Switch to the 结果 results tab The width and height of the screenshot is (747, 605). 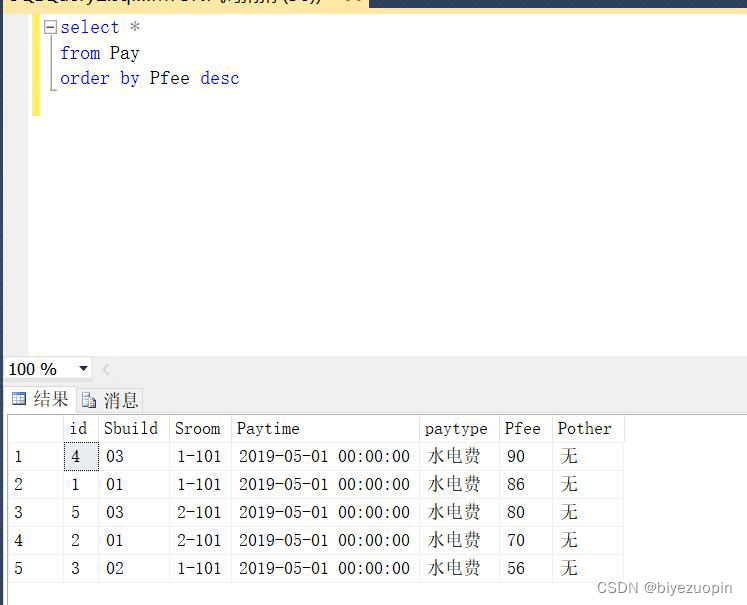pyautogui.click(x=40, y=399)
